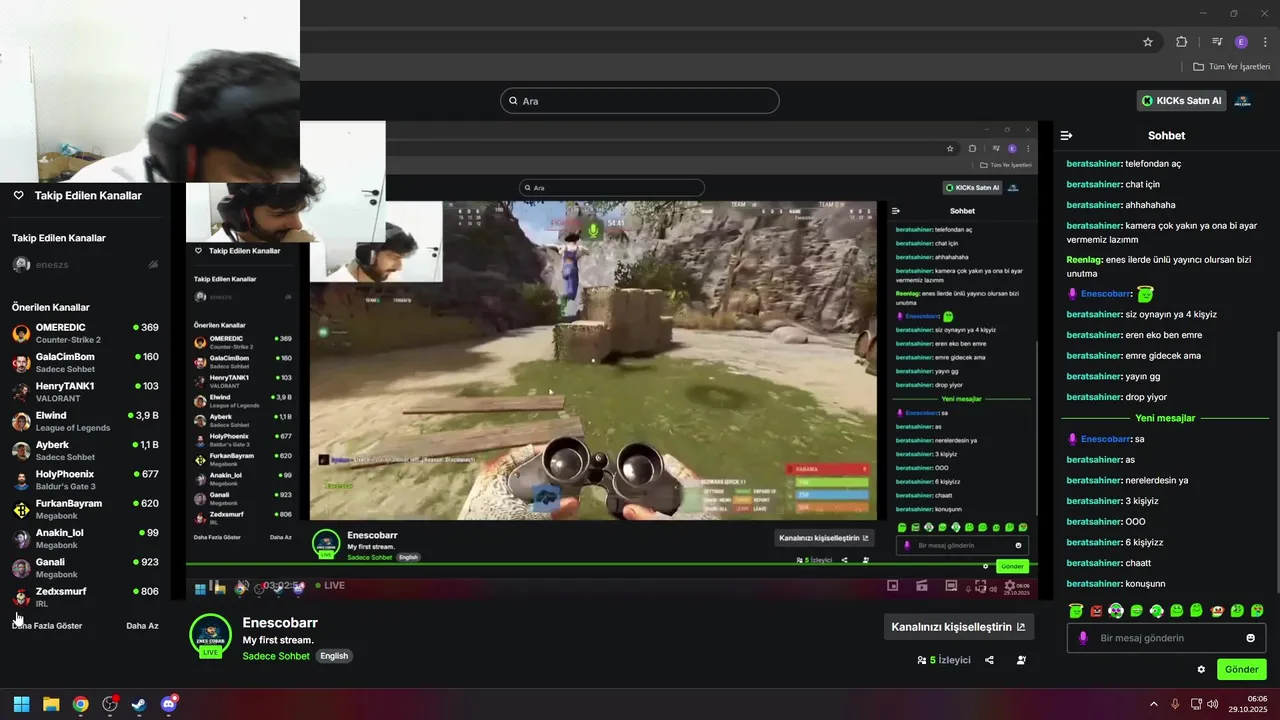Collapse the list with Daha Az

(142, 625)
